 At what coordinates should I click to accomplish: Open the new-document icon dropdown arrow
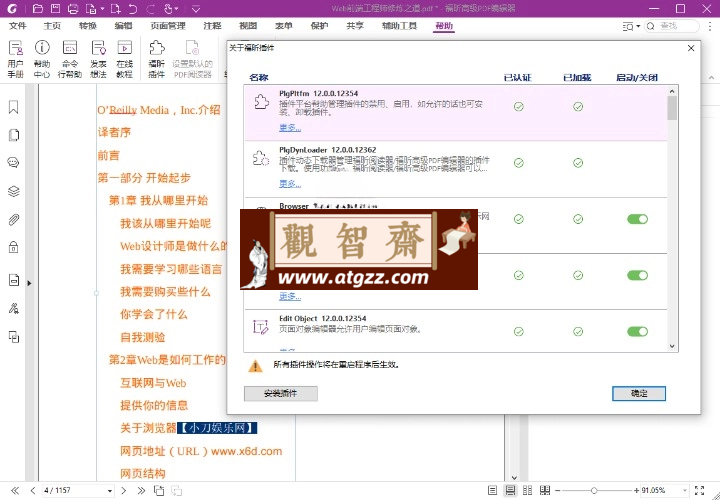point(102,9)
